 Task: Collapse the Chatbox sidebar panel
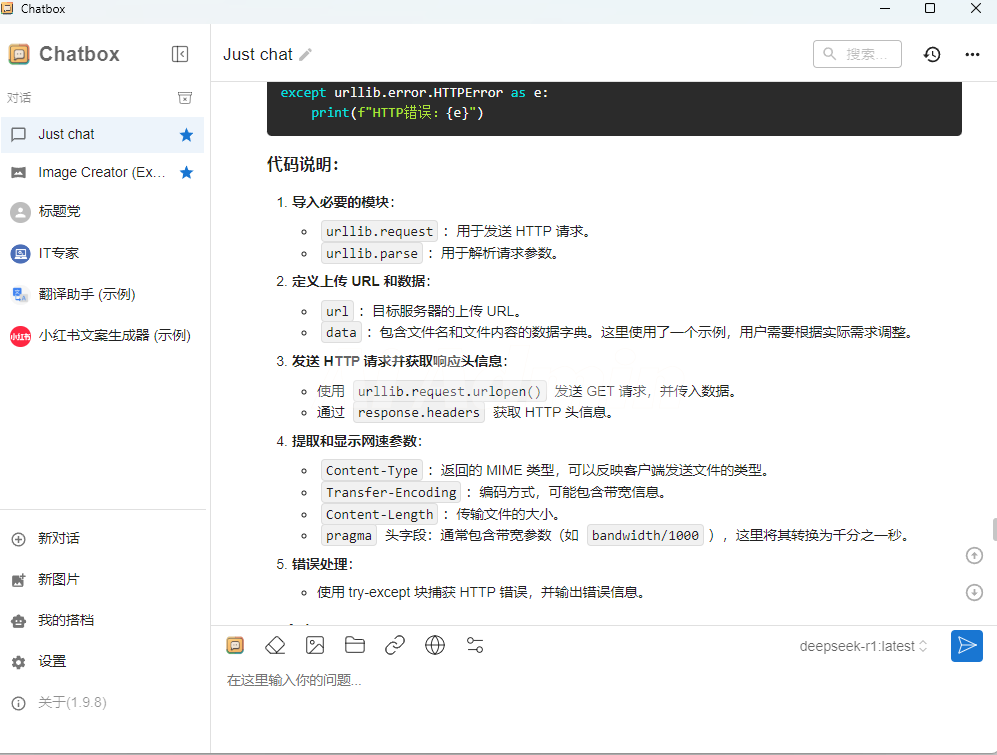(180, 54)
